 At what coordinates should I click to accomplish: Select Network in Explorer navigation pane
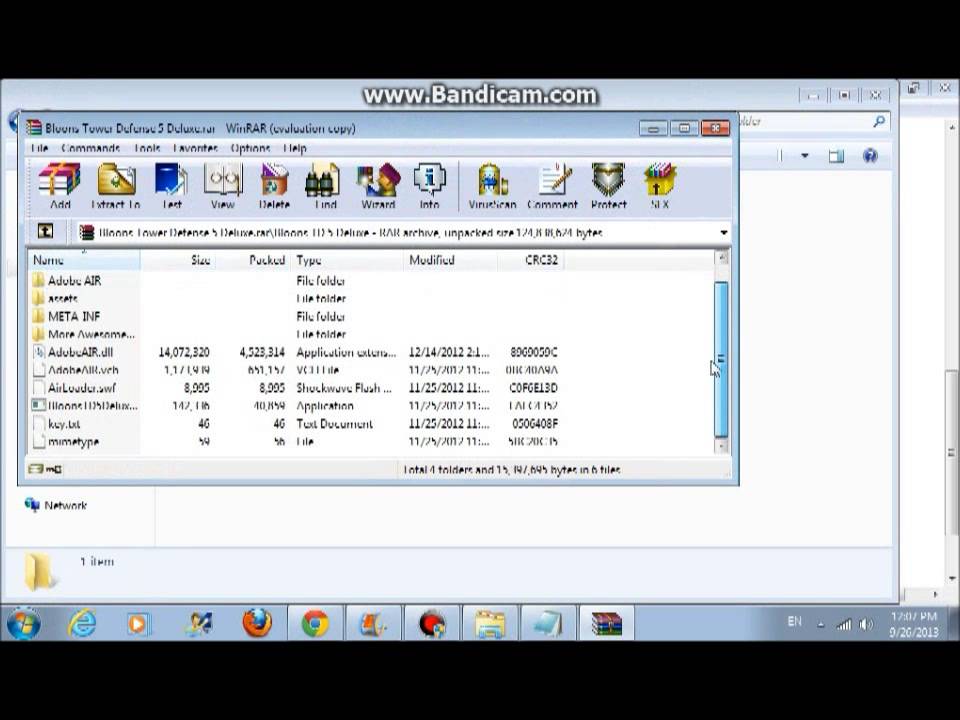point(56,505)
